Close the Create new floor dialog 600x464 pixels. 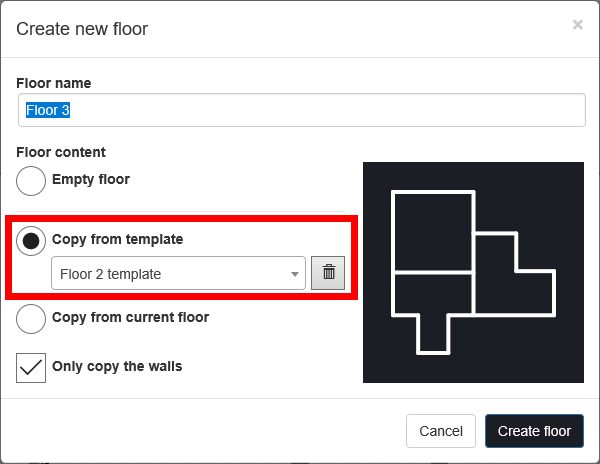[577, 25]
